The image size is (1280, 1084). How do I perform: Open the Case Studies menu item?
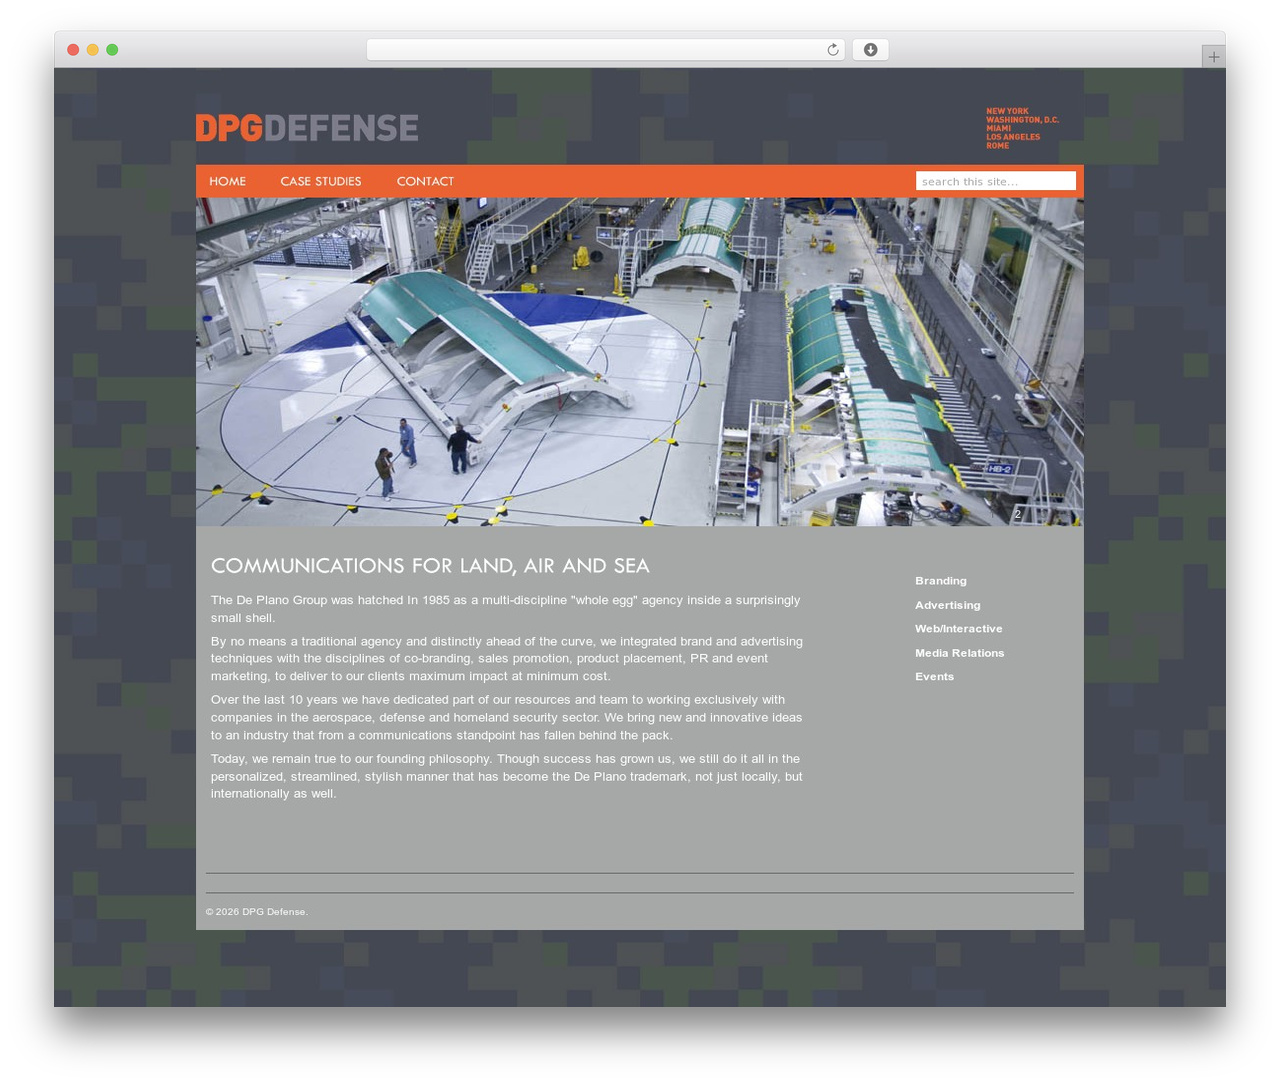321,181
